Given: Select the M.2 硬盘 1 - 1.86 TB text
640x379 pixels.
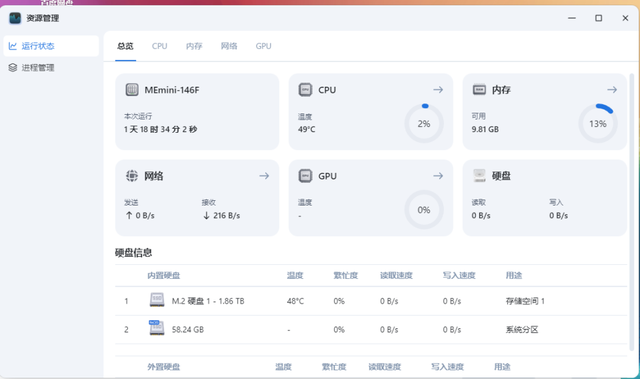Looking at the screenshot, I should tap(208, 301).
